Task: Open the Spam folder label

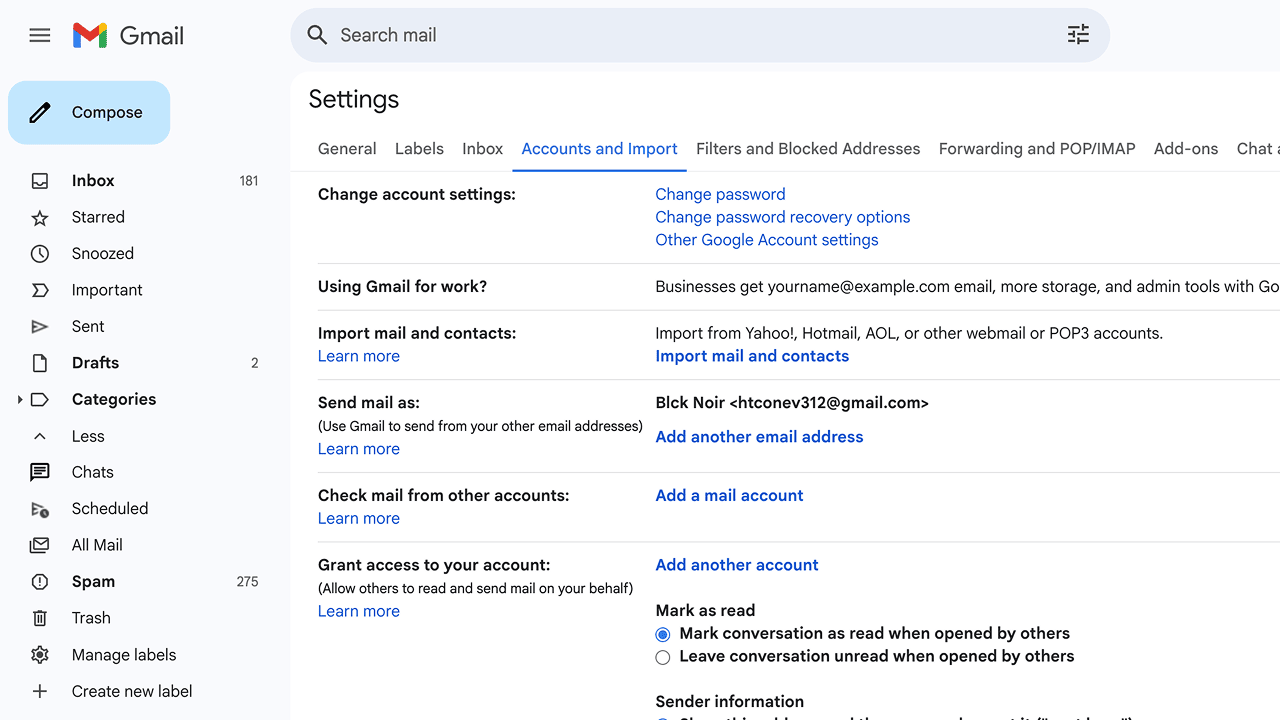Action: tap(93, 582)
